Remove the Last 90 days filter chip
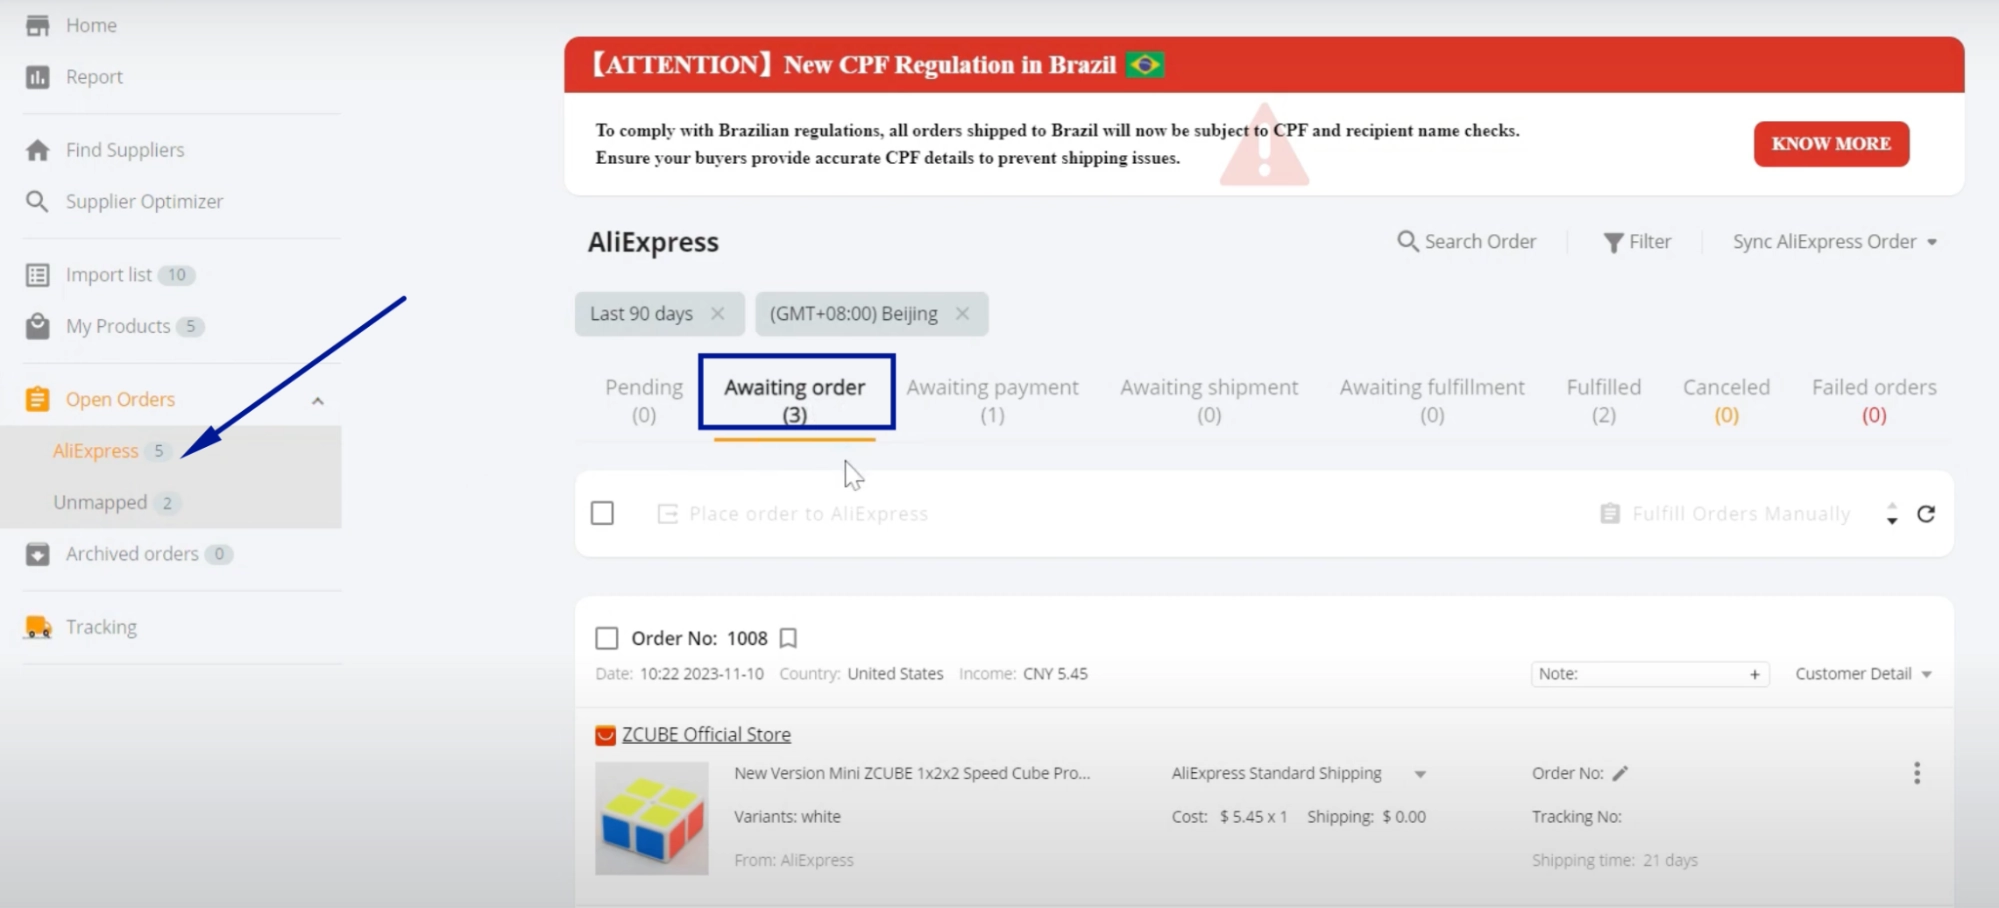The image size is (1999, 908). (717, 314)
